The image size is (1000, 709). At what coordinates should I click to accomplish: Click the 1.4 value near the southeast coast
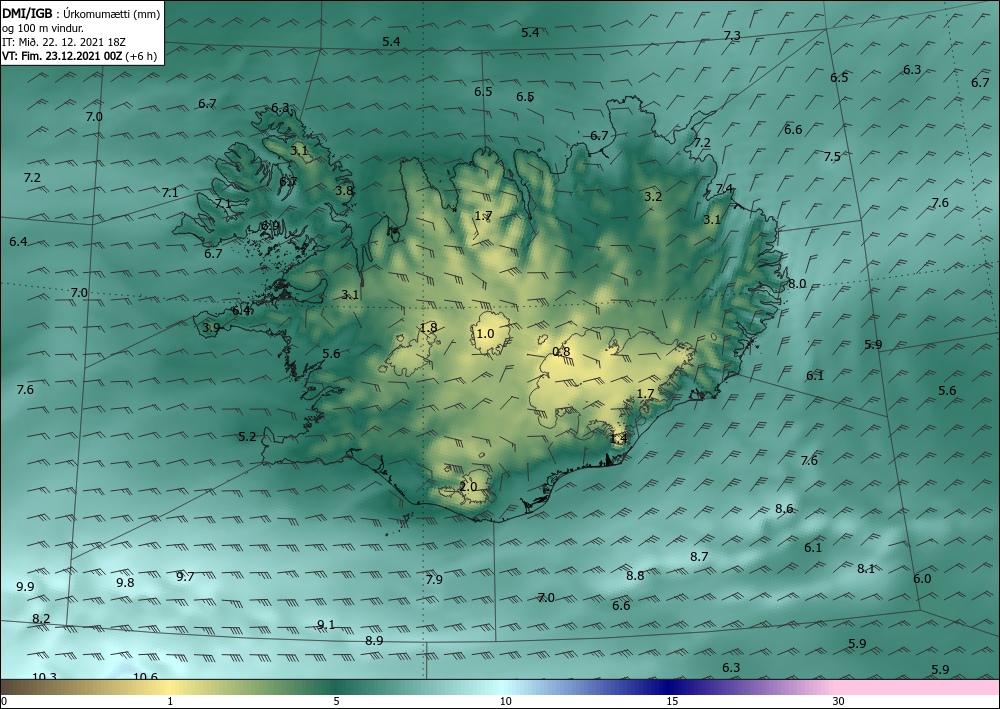619,438
